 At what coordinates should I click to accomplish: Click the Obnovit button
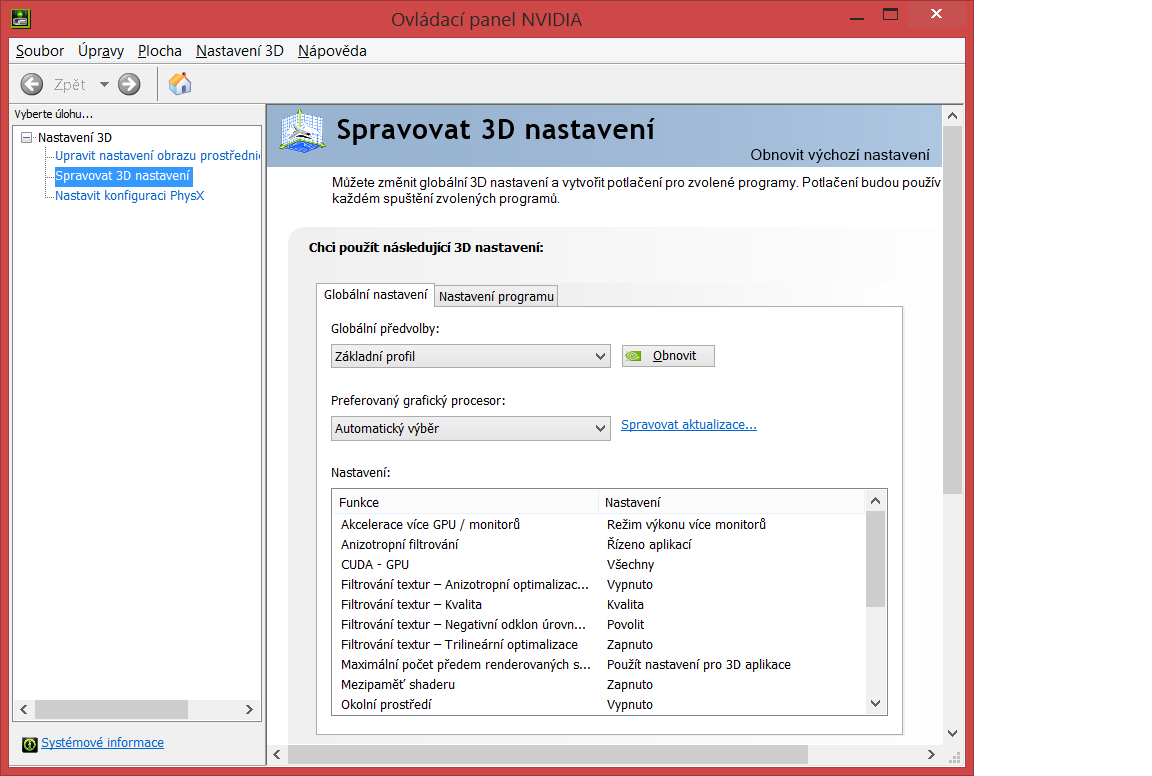coord(668,356)
